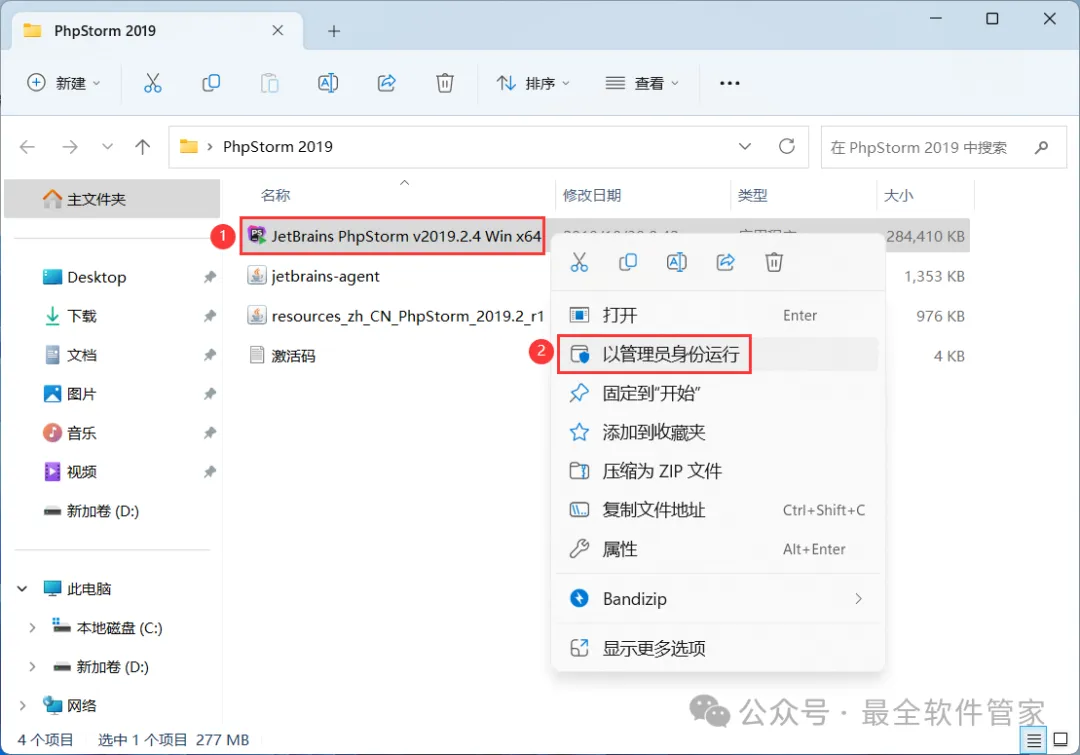Select the 激活码 text file
Screen dimensions: 1080x755
tap(293, 356)
